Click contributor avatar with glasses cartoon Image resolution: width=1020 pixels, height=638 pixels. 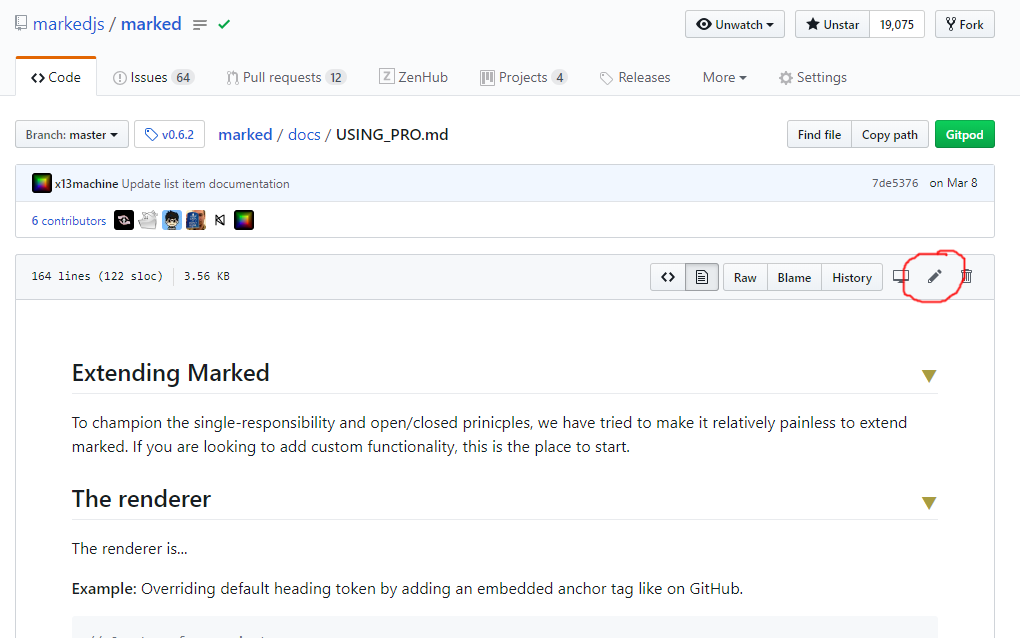click(x=172, y=220)
